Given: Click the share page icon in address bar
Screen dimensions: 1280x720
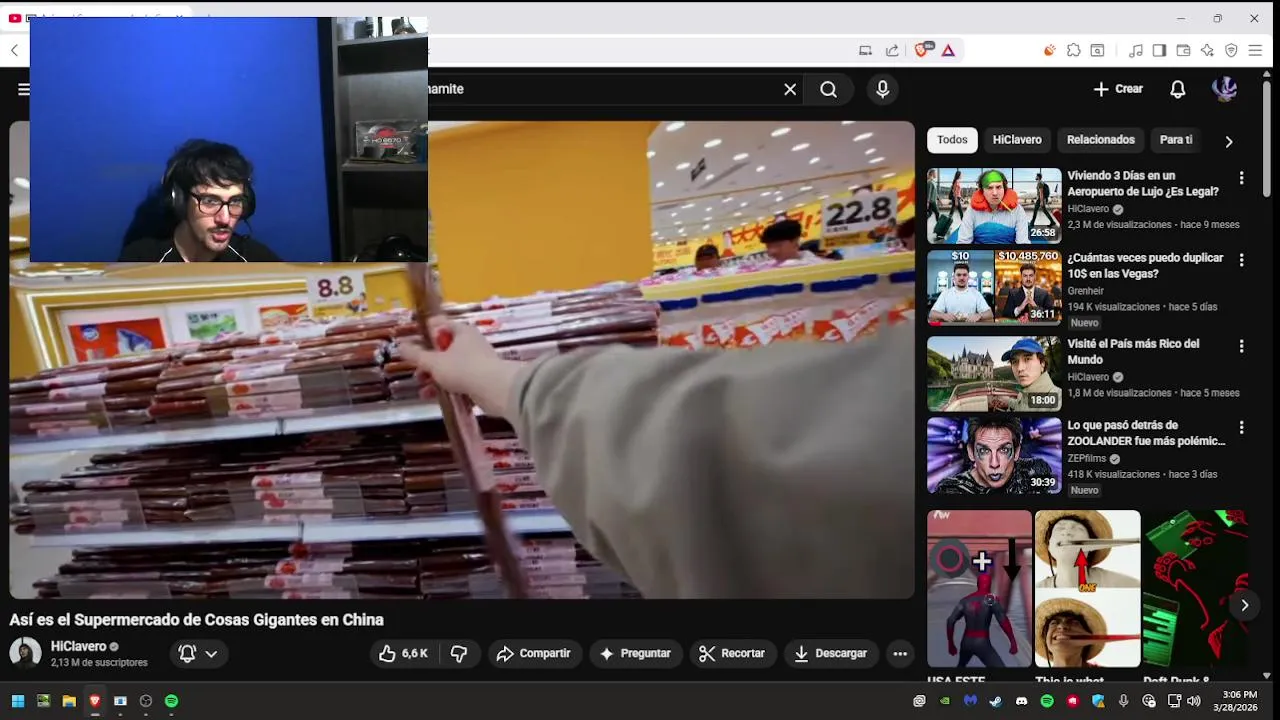Looking at the screenshot, I should coord(892,50).
